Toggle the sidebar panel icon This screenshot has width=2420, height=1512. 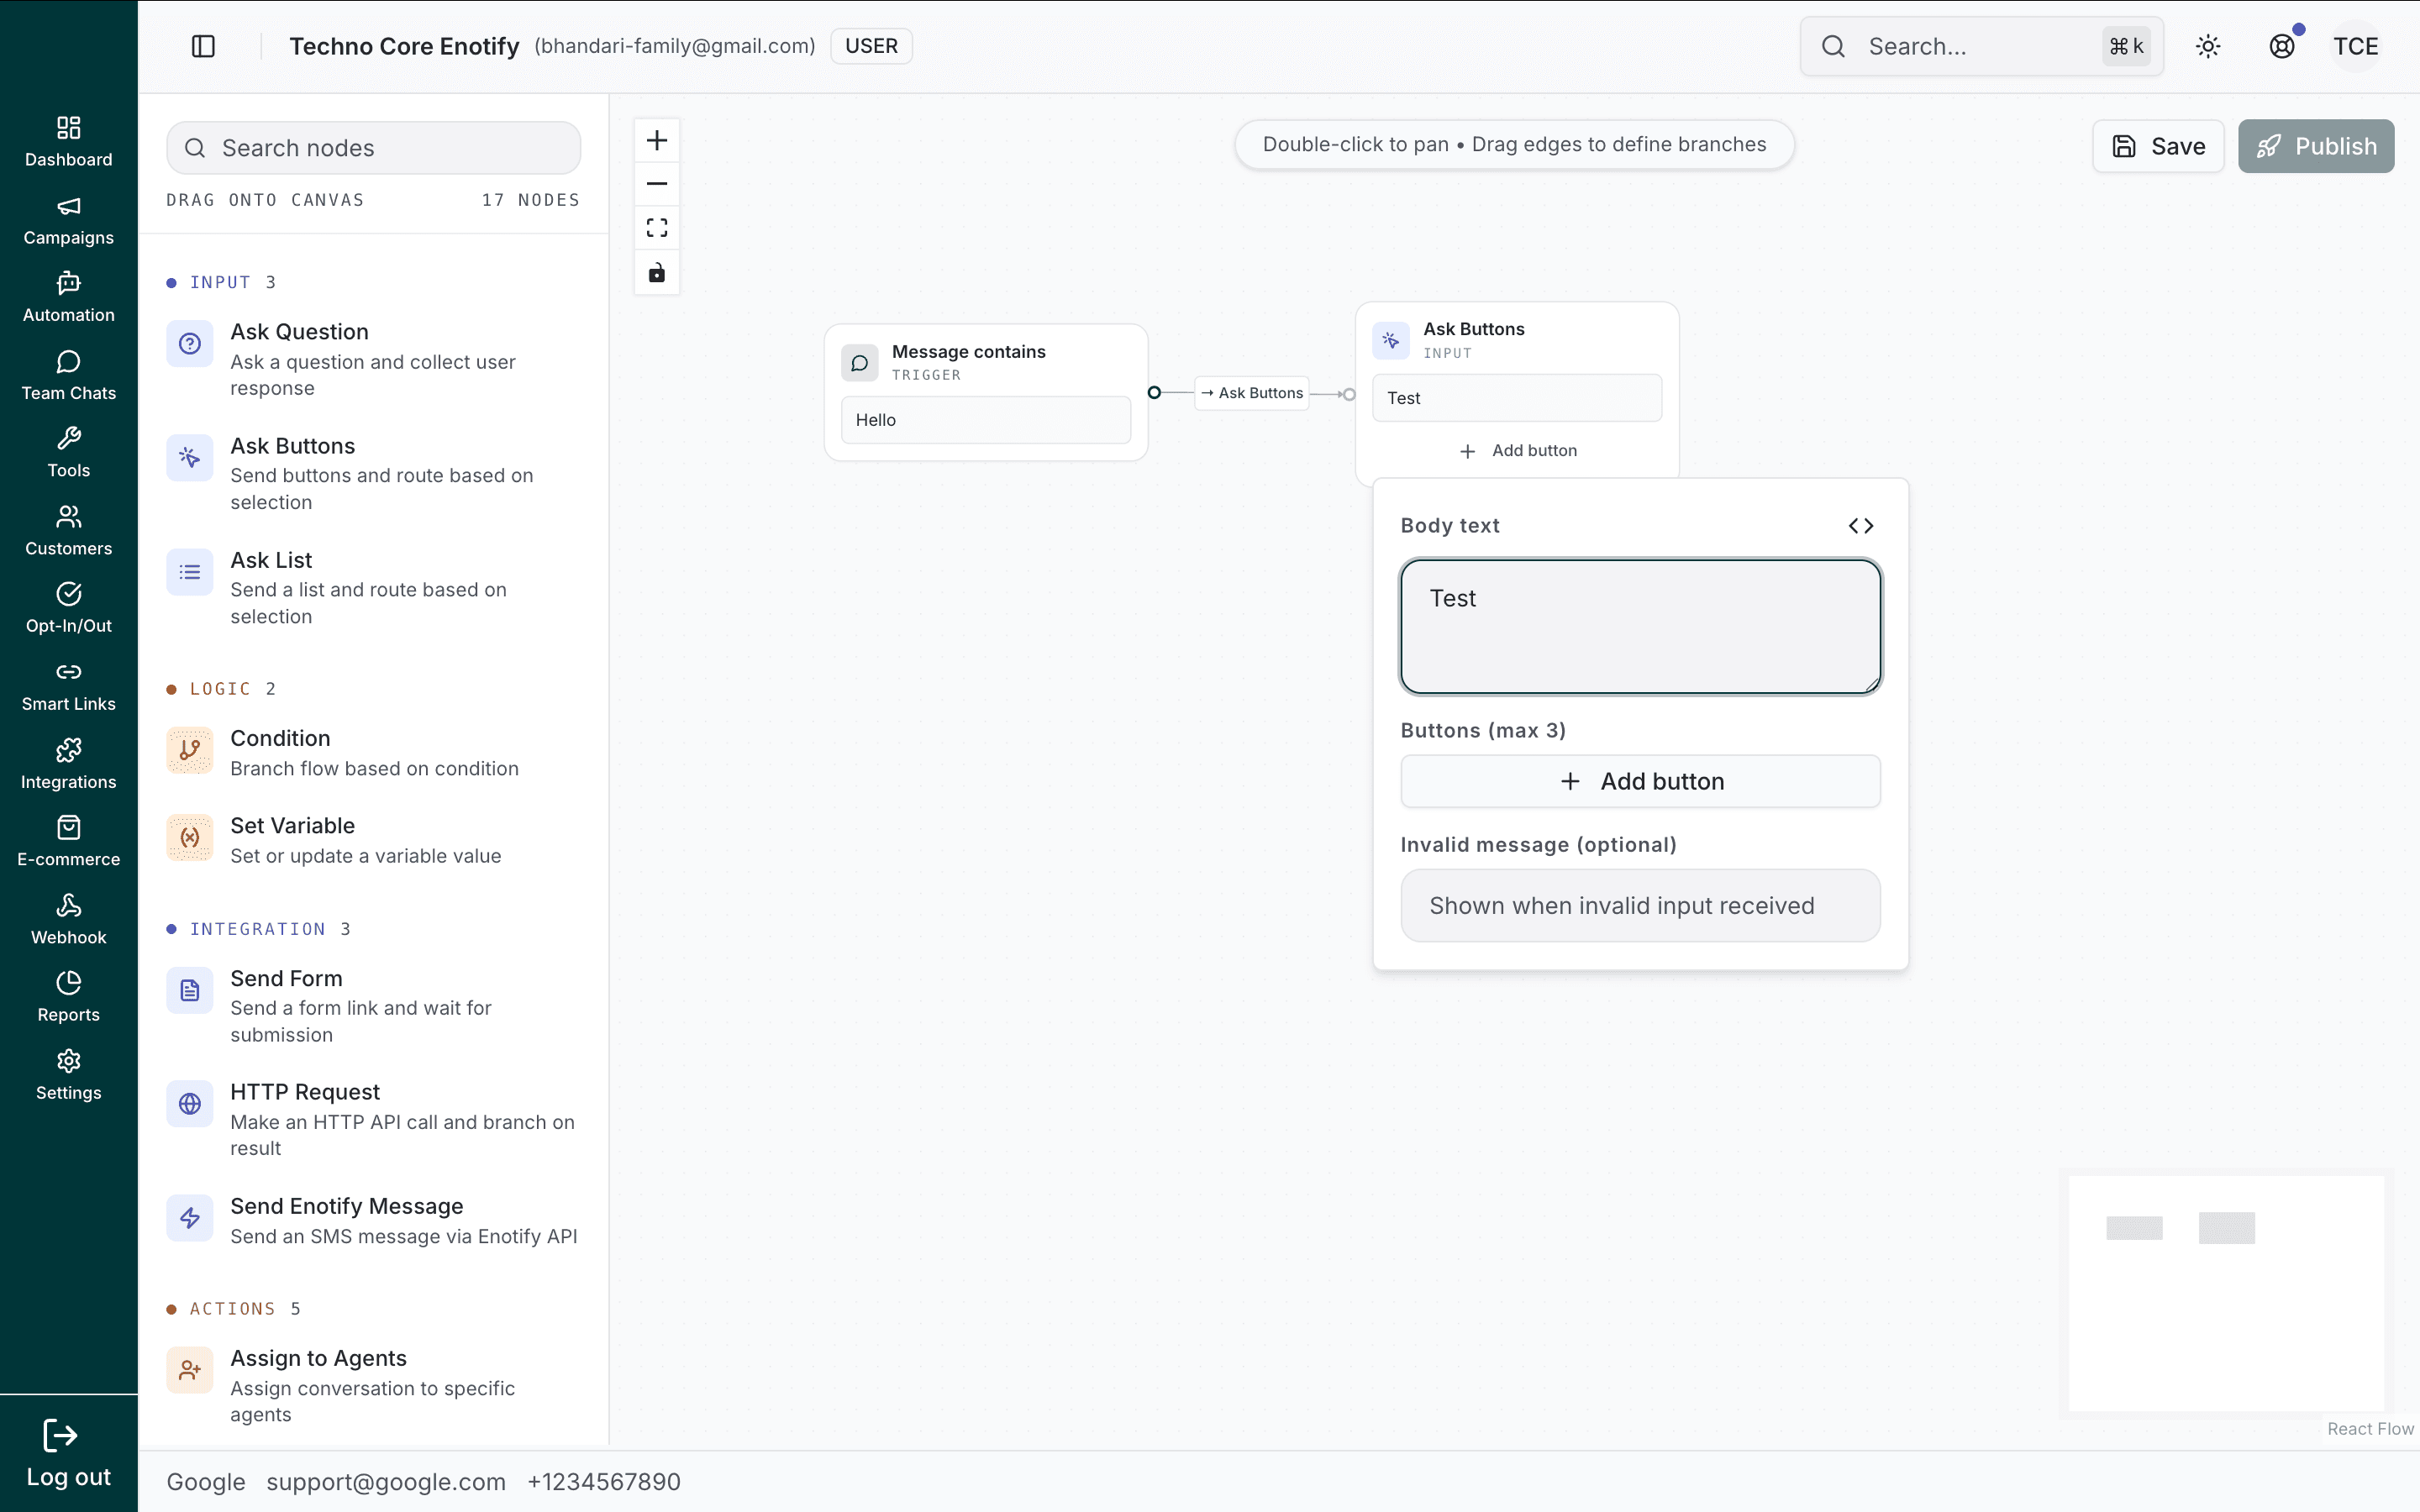point(203,46)
